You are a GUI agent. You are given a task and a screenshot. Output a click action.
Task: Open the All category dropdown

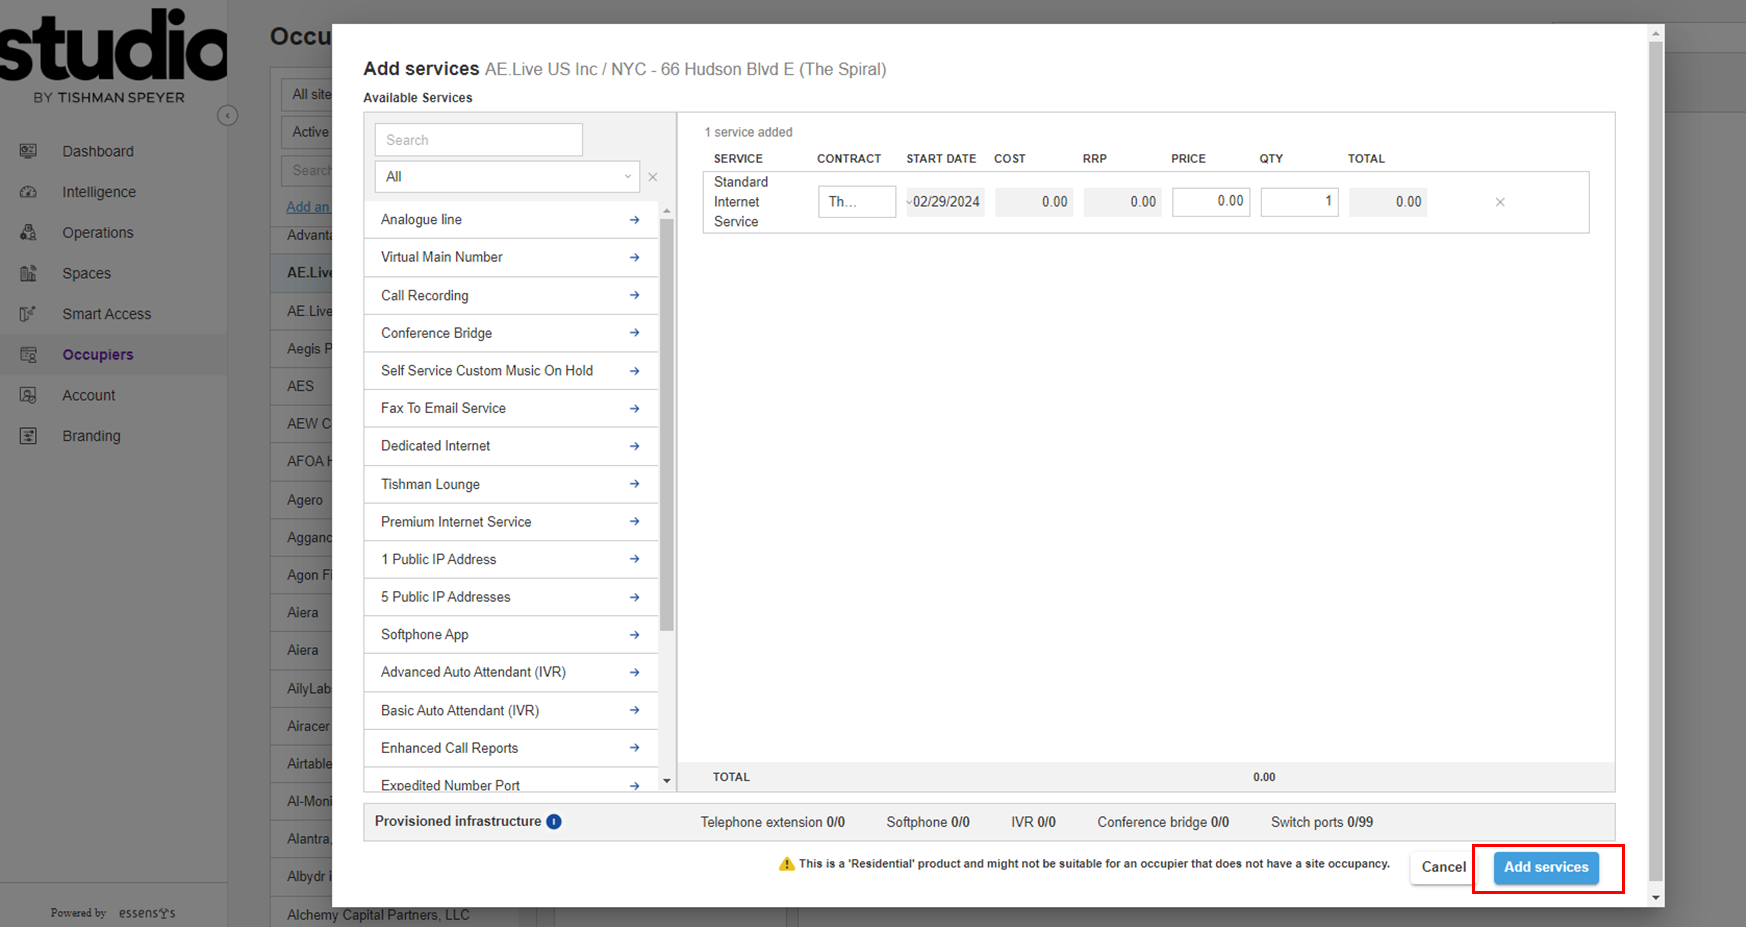506,177
